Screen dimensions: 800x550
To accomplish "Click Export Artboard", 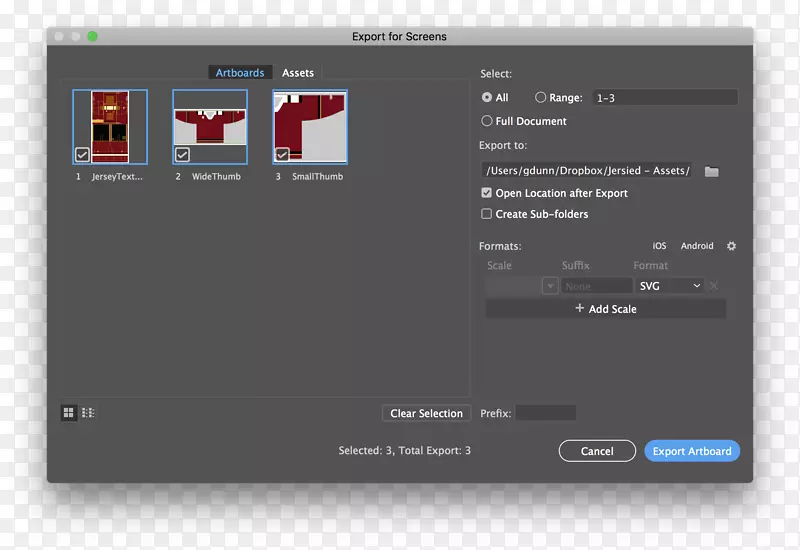I will (692, 451).
